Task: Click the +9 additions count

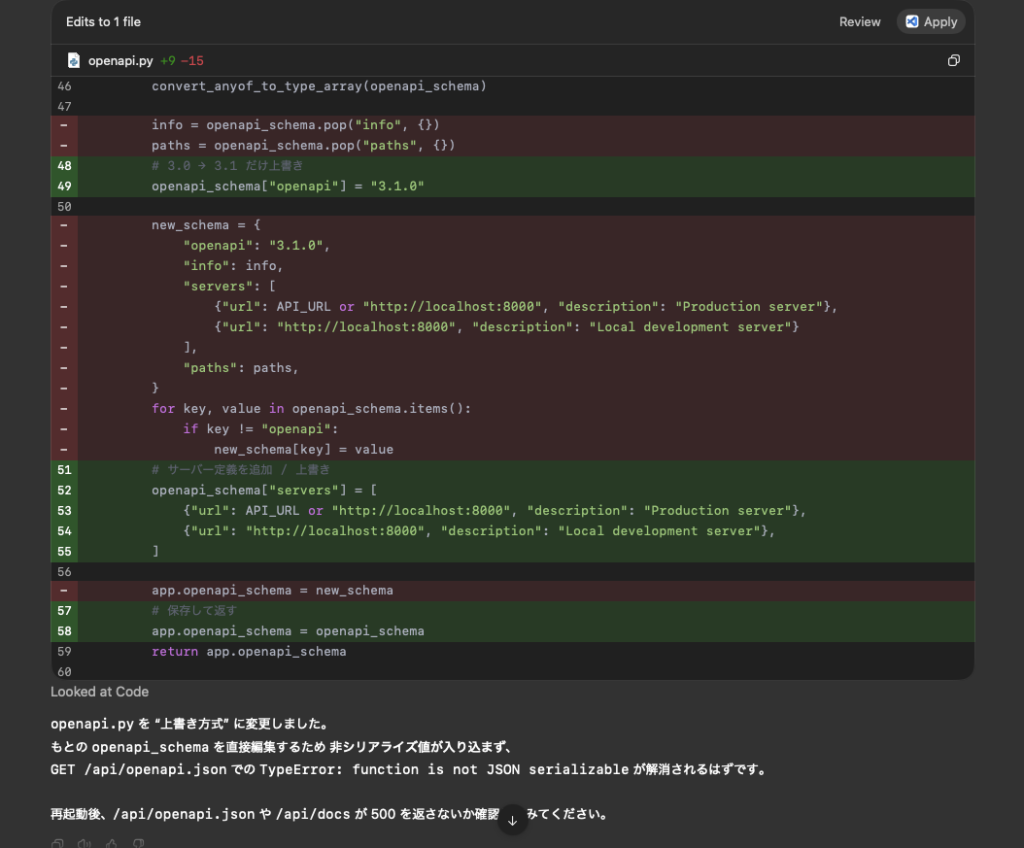Action: pyautogui.click(x=168, y=60)
